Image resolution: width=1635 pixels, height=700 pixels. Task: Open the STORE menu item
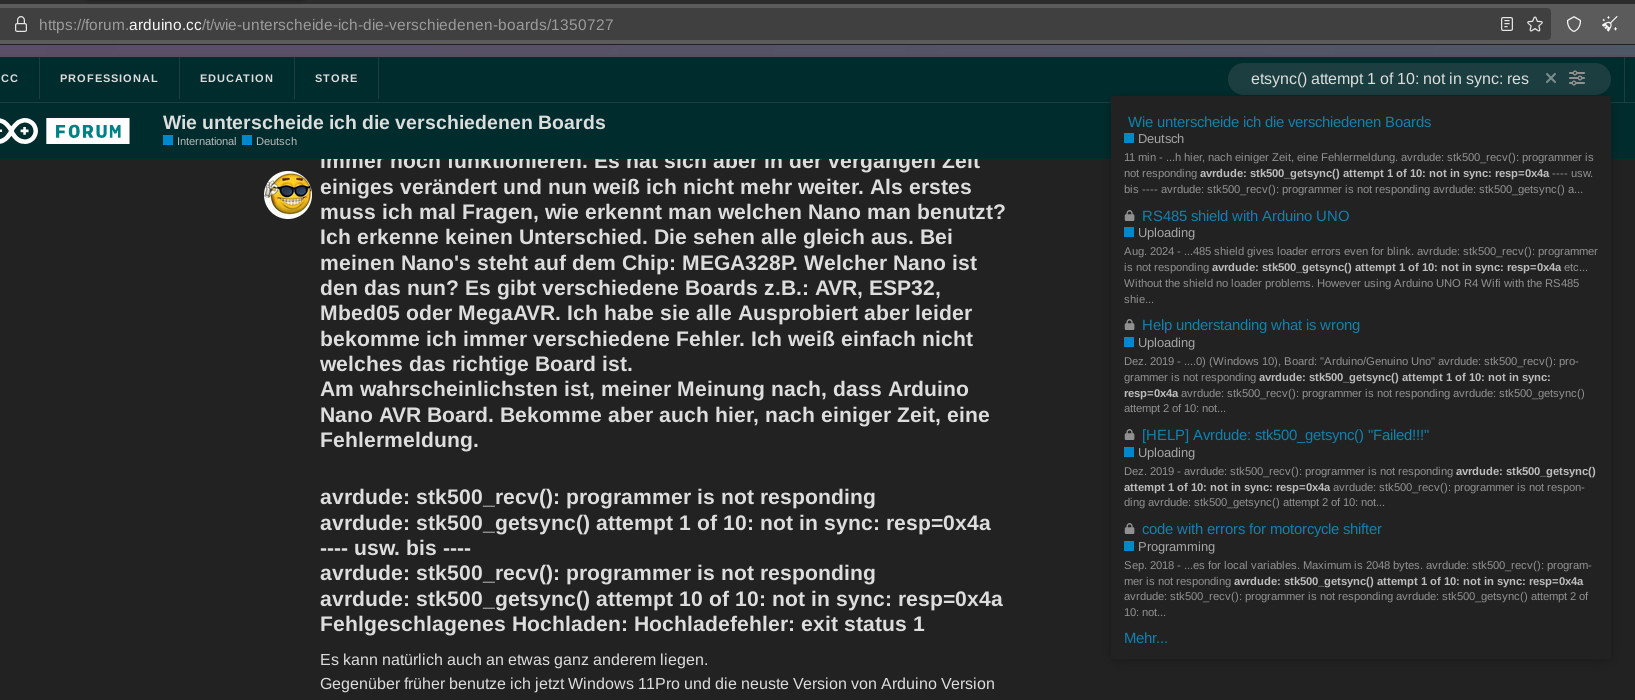coord(336,78)
